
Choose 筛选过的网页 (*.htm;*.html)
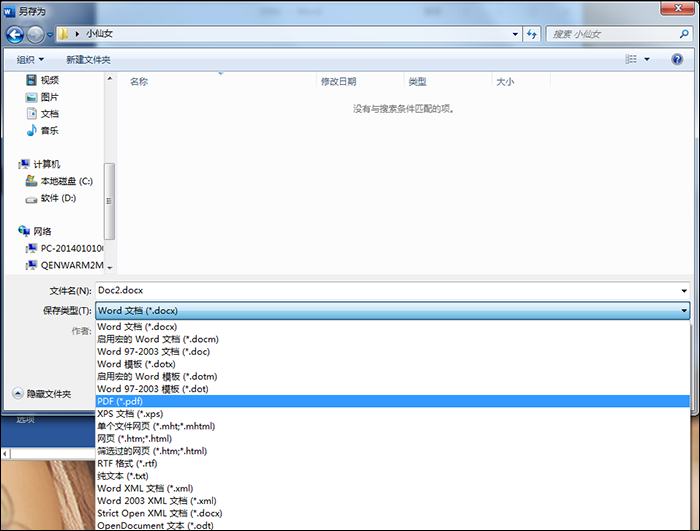[x=392, y=451]
